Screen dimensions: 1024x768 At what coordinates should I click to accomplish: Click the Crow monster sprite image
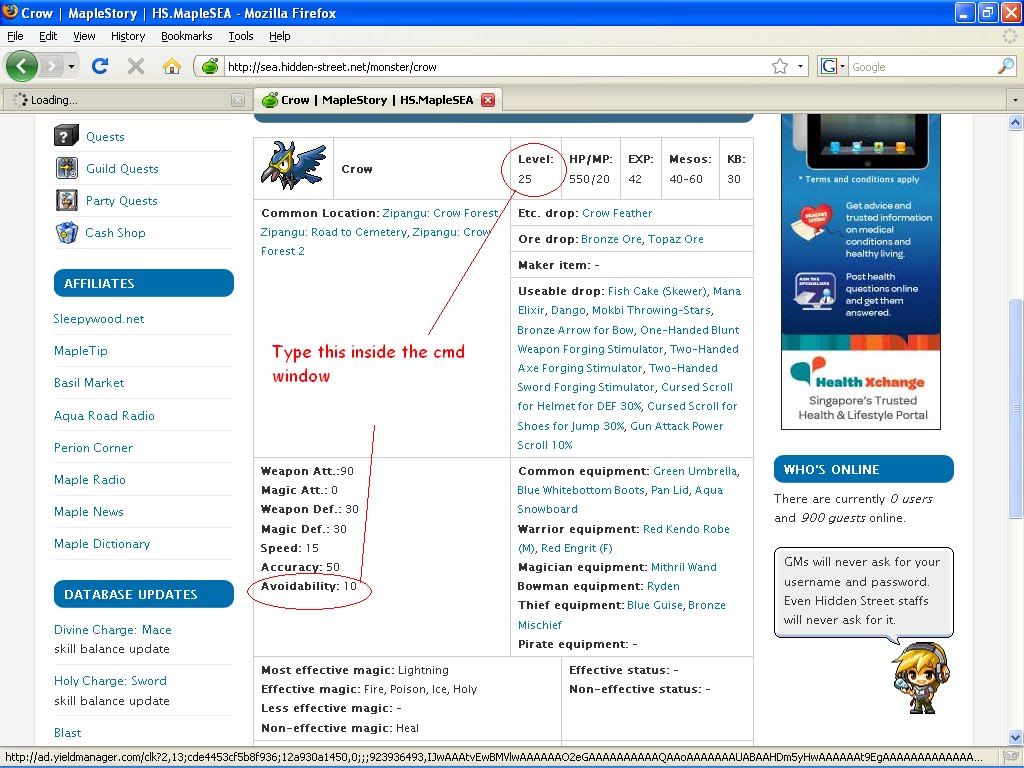[x=293, y=166]
